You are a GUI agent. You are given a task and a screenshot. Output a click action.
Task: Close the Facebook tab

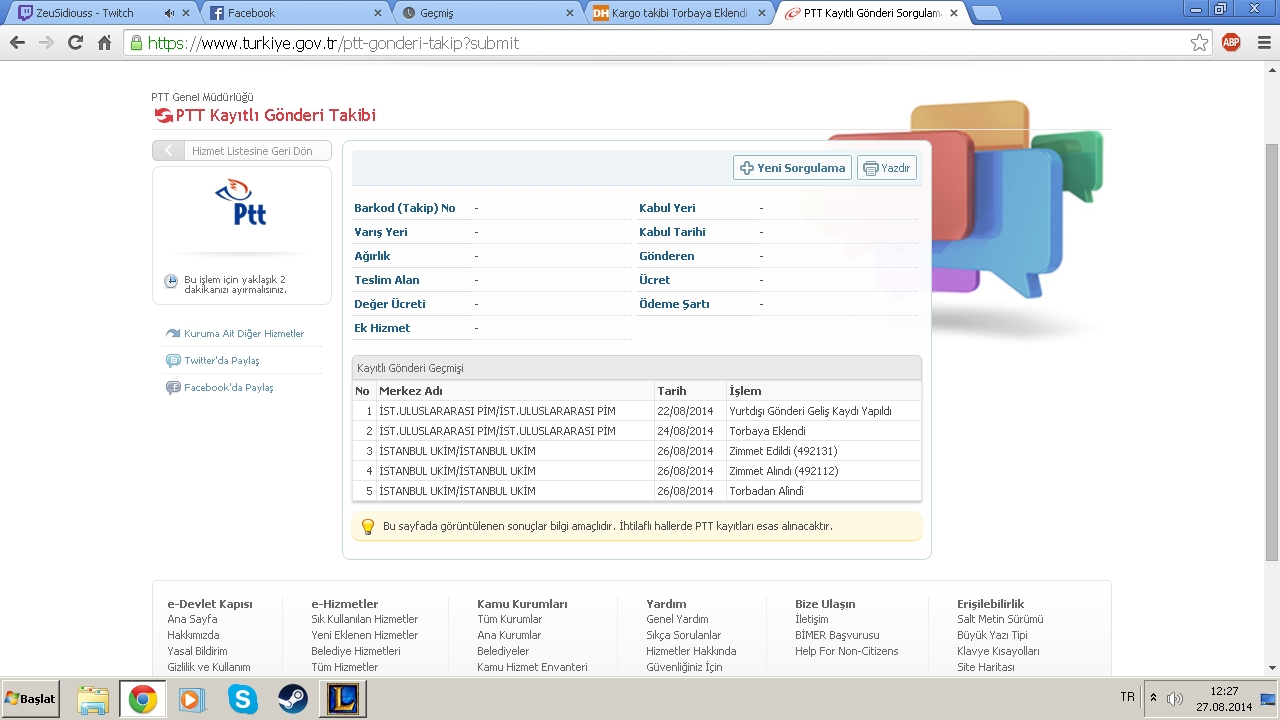pyautogui.click(x=377, y=13)
